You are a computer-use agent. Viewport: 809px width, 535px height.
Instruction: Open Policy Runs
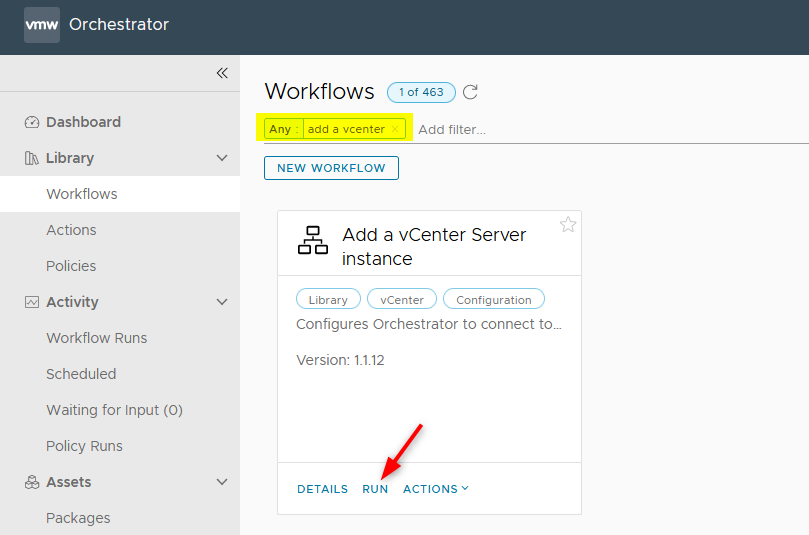click(84, 446)
